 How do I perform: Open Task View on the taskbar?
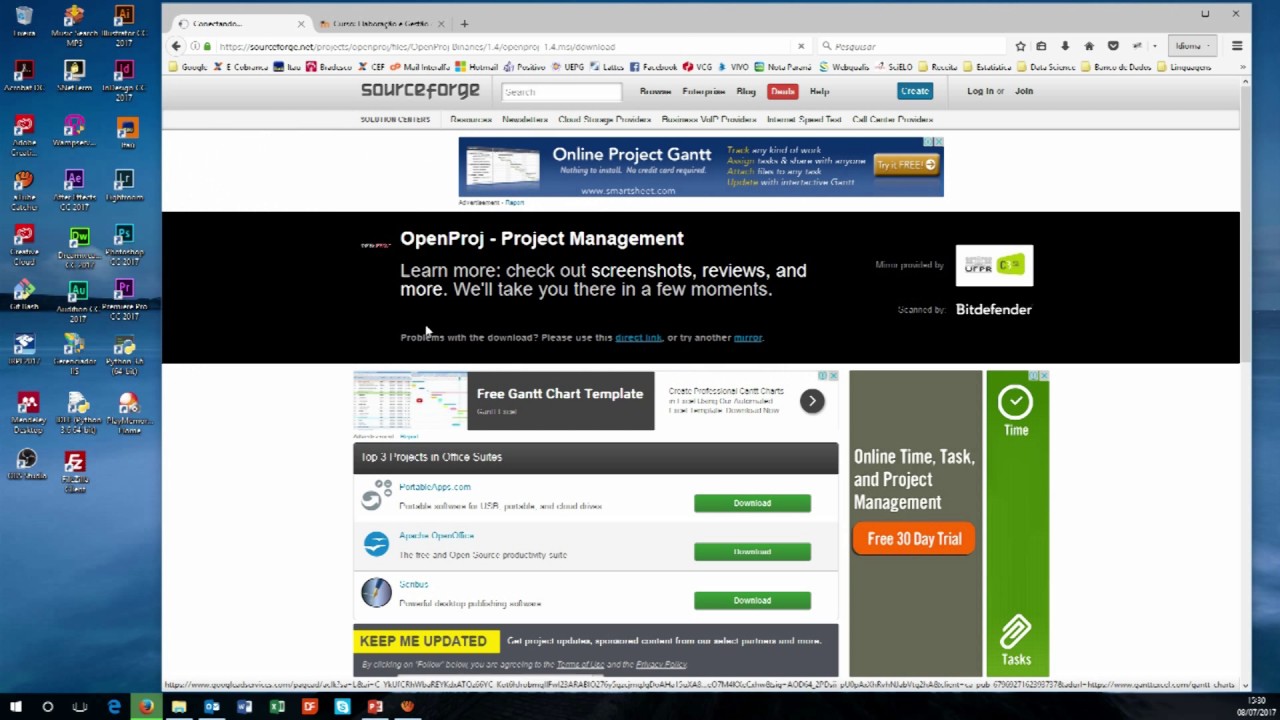pos(80,706)
